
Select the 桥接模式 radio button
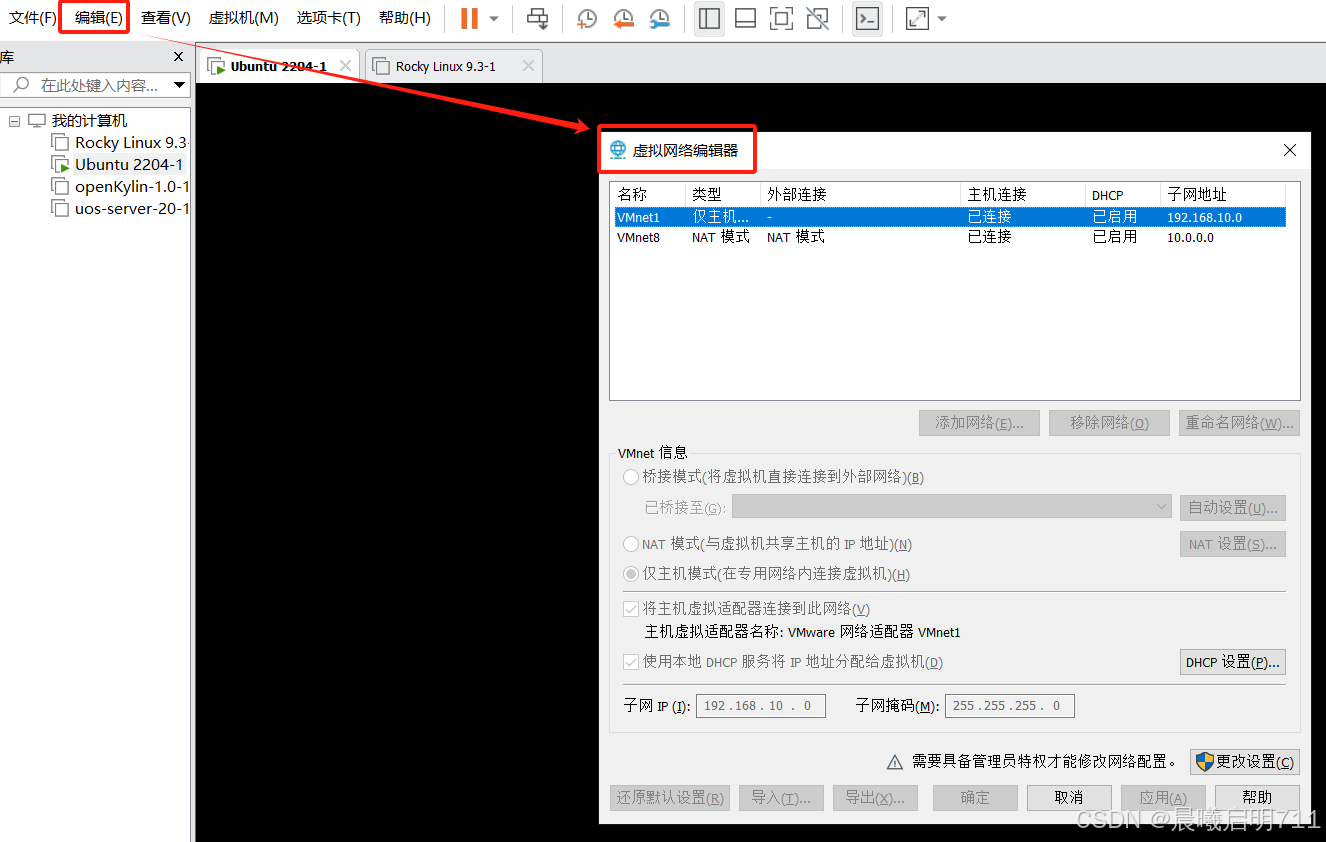tap(631, 477)
